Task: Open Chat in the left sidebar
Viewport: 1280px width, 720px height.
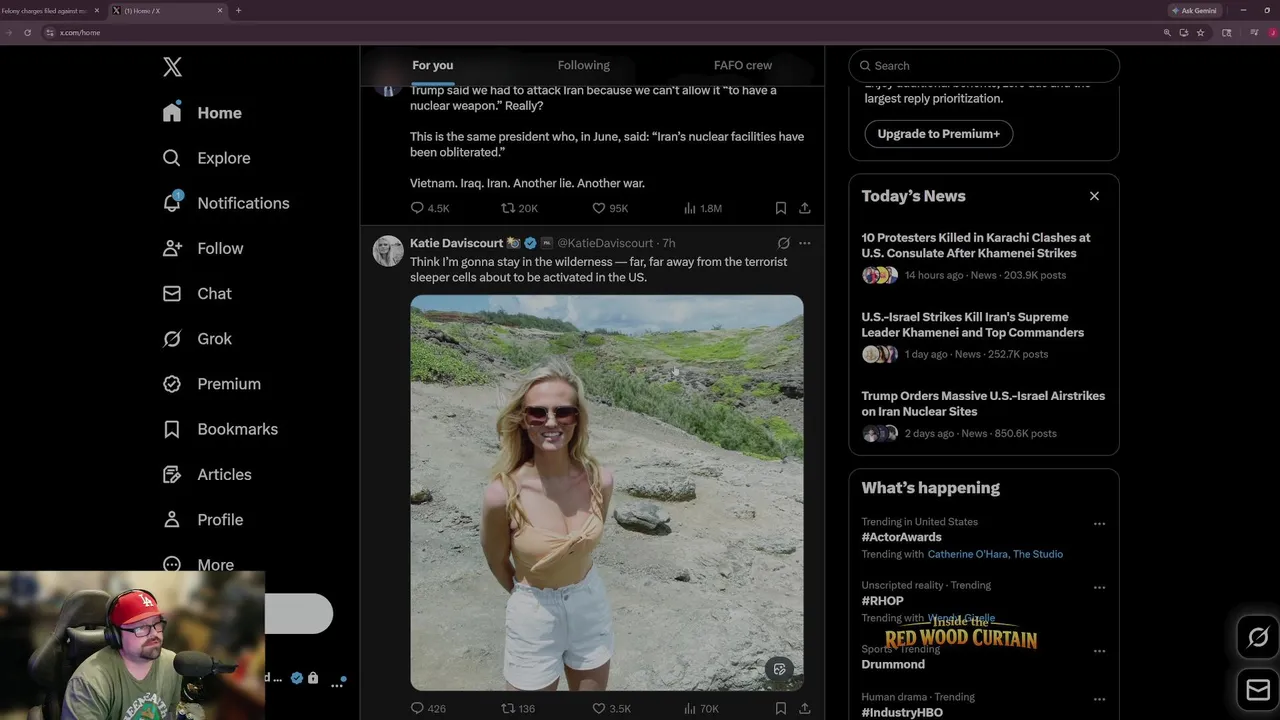Action: [197, 294]
